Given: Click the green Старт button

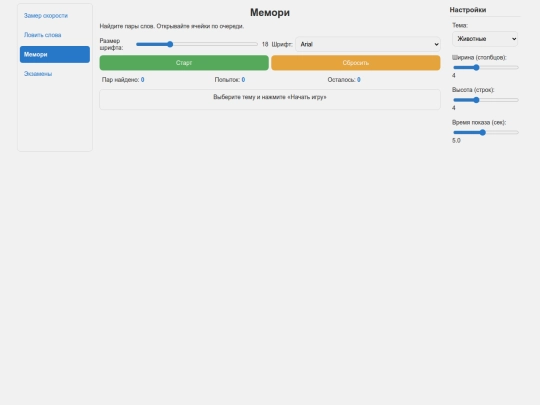Looking at the screenshot, I should (184, 63).
